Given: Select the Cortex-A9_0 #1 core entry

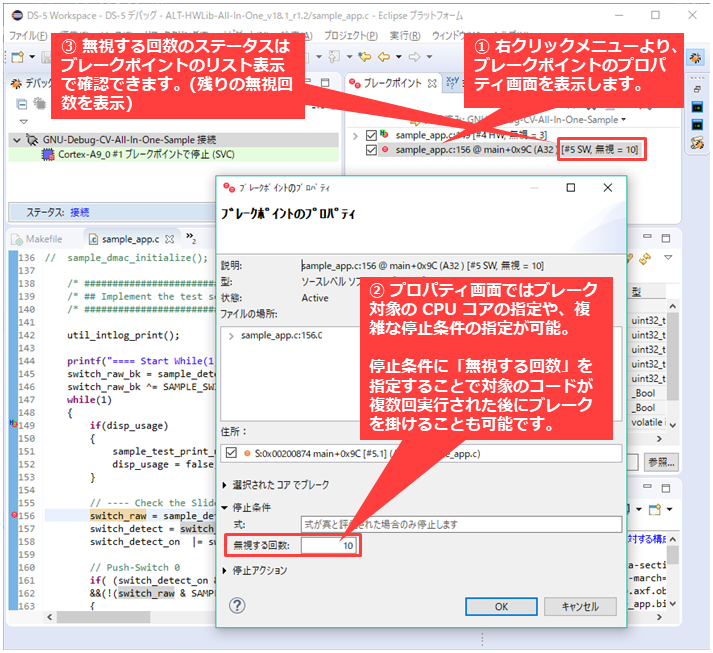Looking at the screenshot, I should point(173,155).
